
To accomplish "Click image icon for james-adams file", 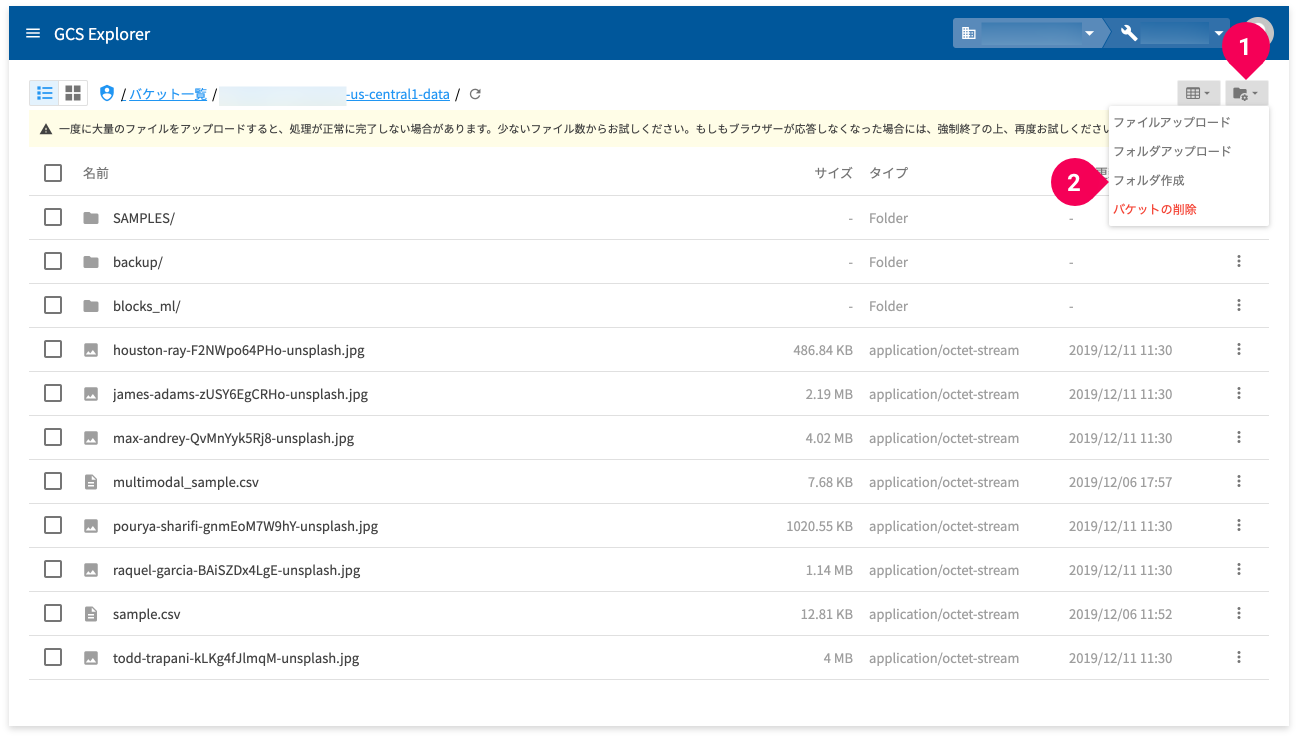I will (x=91, y=394).
